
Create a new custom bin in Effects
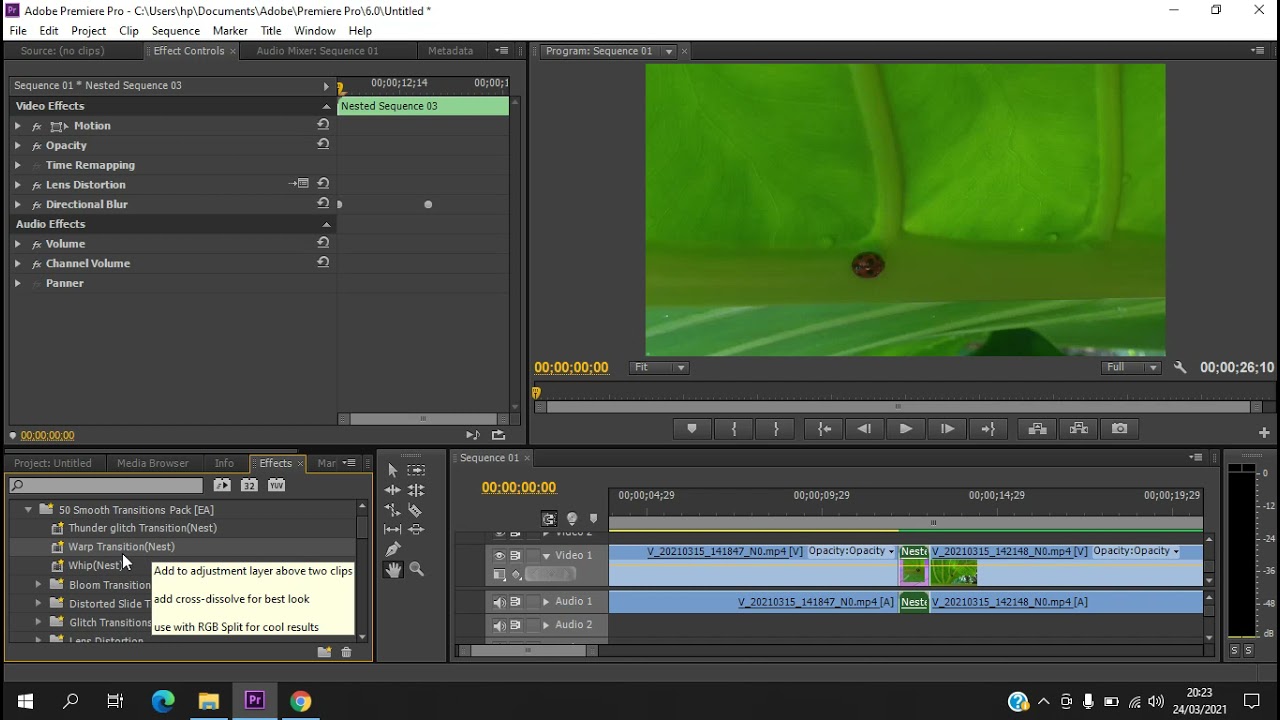pyautogui.click(x=324, y=652)
